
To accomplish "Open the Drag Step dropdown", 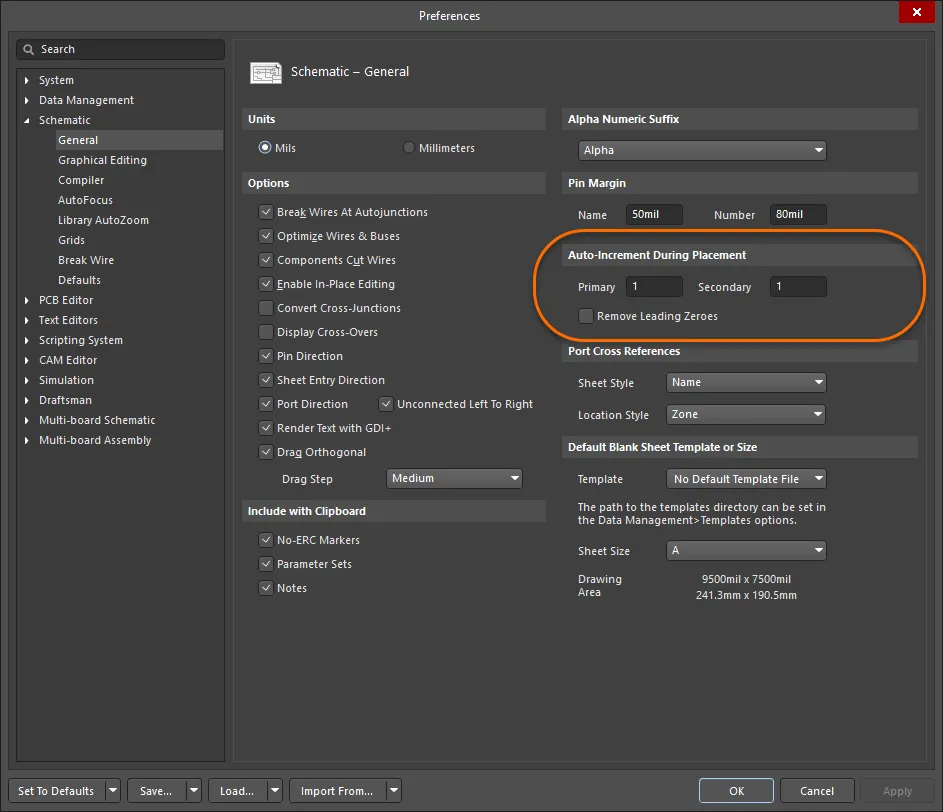I will click(512, 478).
